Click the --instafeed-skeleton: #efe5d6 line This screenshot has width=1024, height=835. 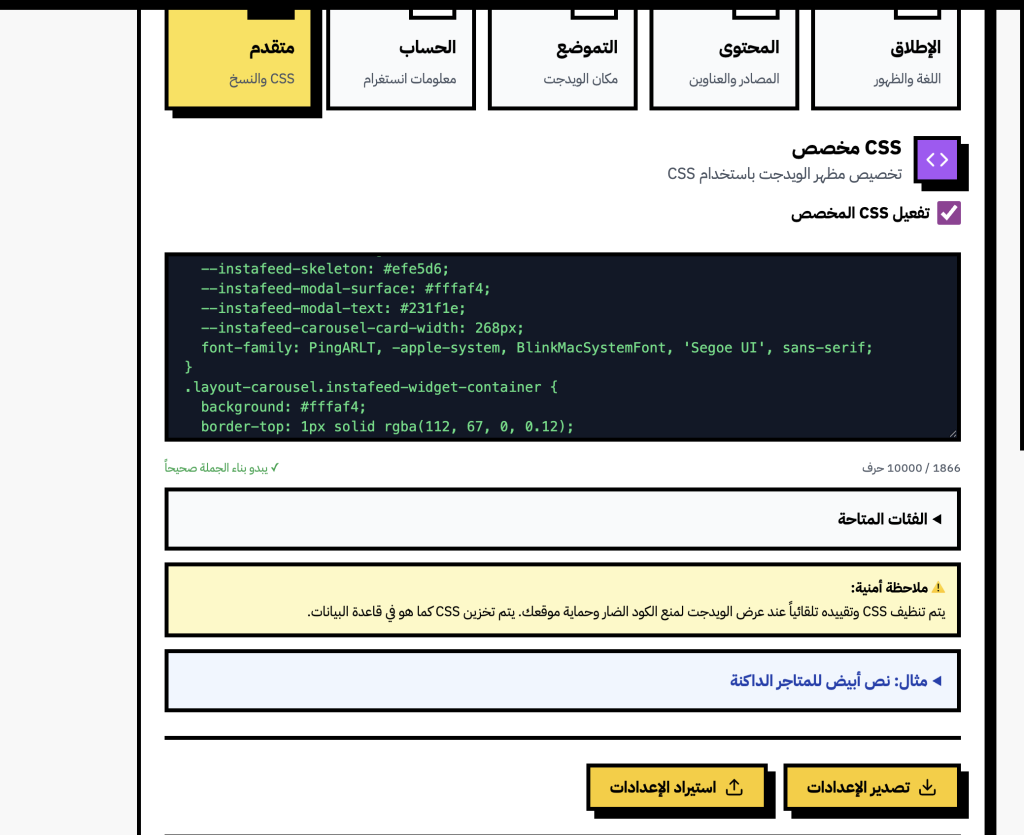click(x=325, y=269)
